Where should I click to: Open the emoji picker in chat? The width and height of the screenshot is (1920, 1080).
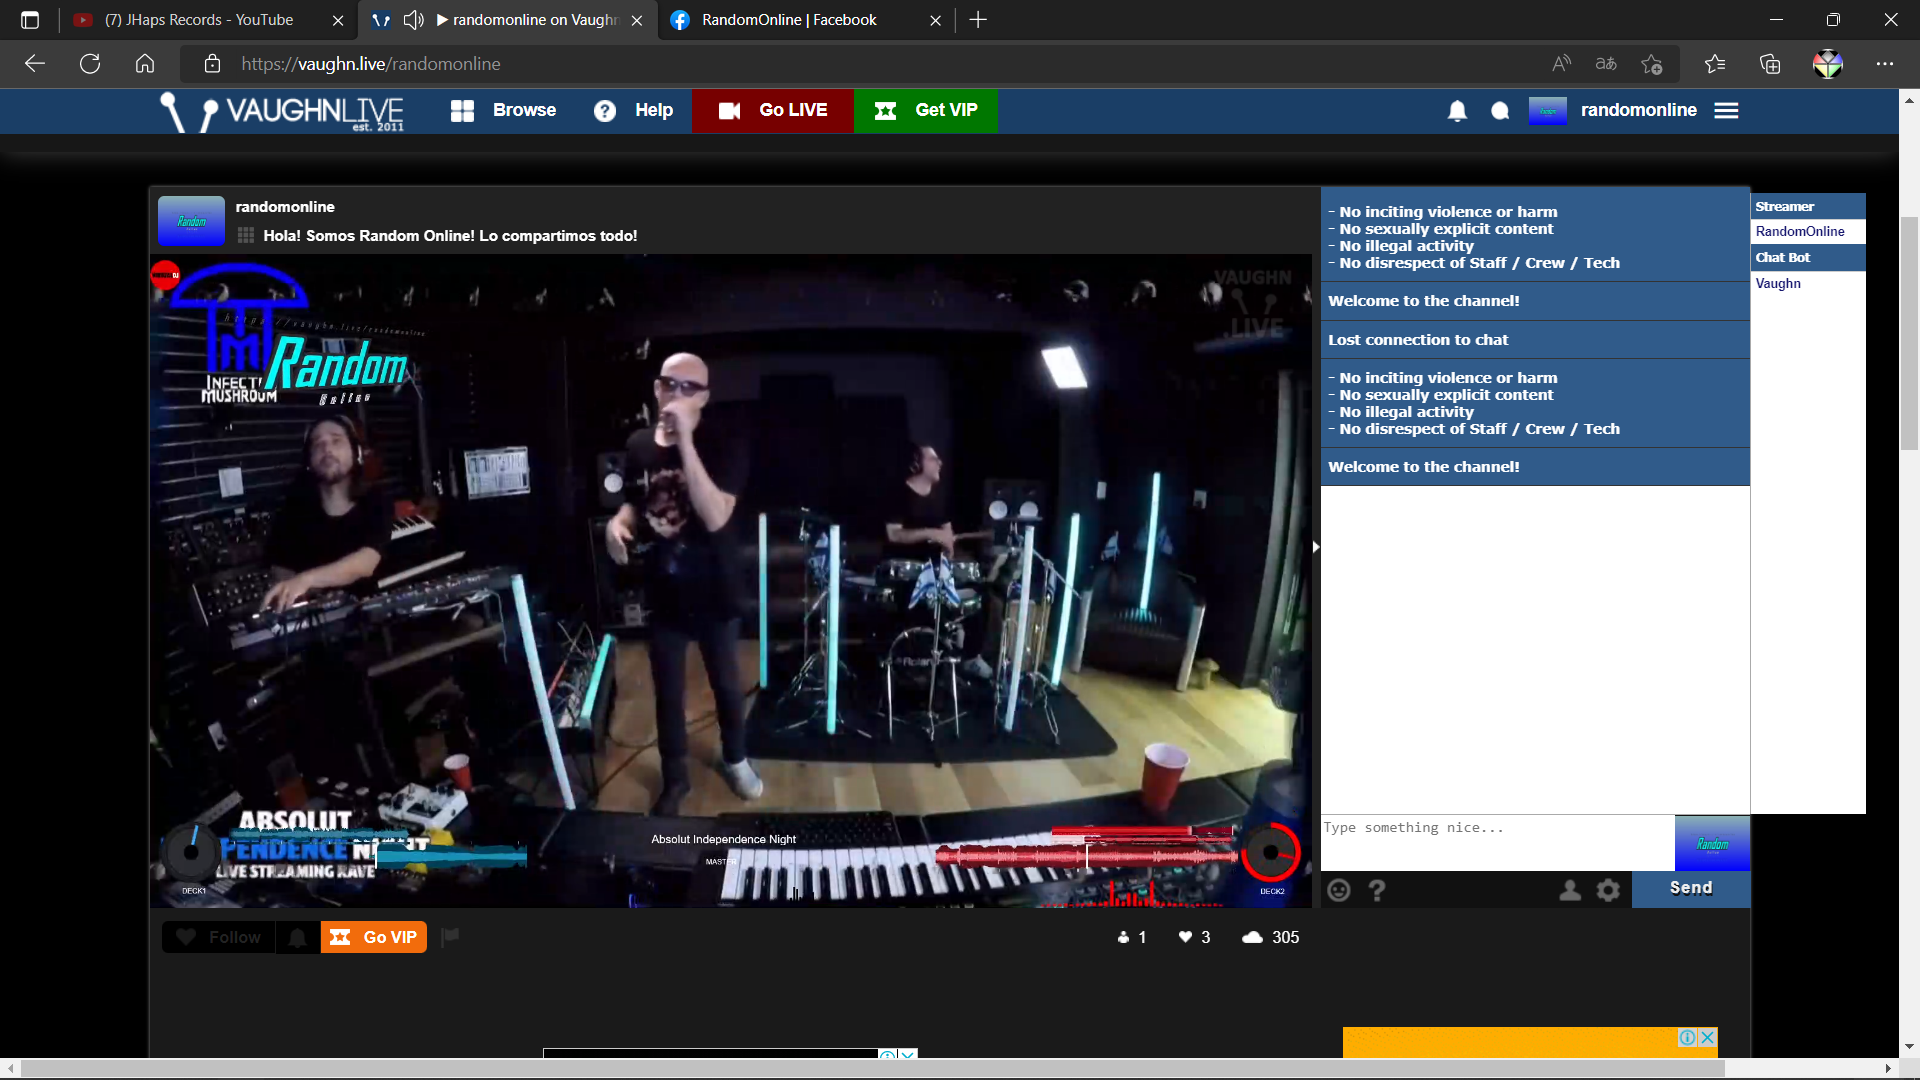(x=1339, y=890)
